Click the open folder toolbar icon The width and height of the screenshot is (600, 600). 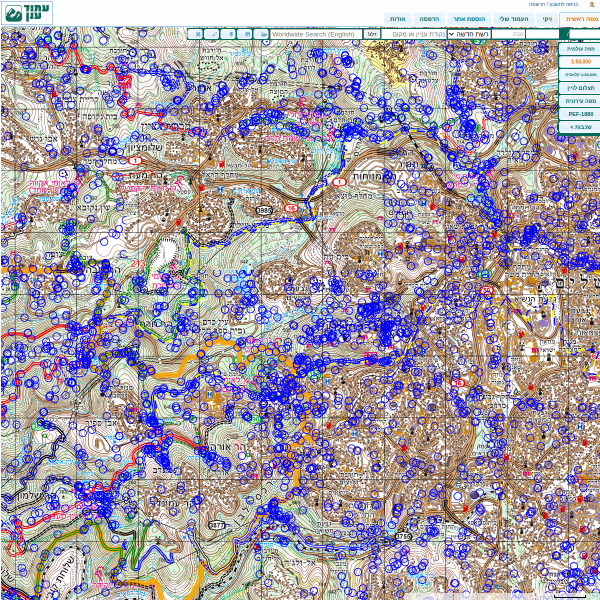click(261, 34)
